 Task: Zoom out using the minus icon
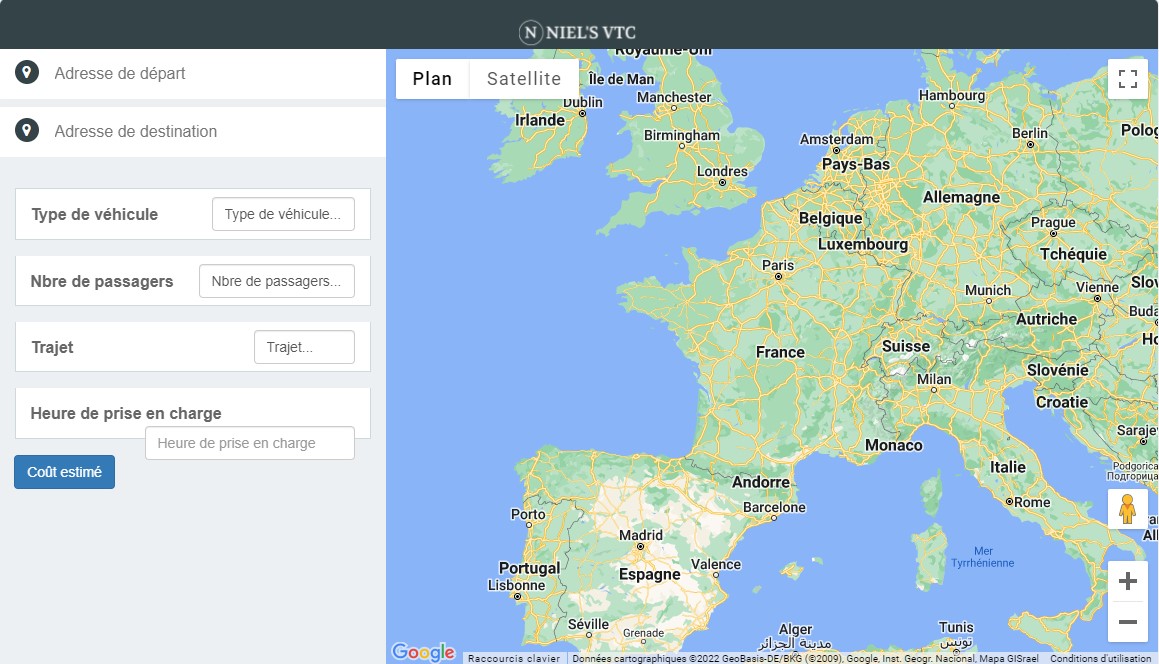tap(1128, 621)
